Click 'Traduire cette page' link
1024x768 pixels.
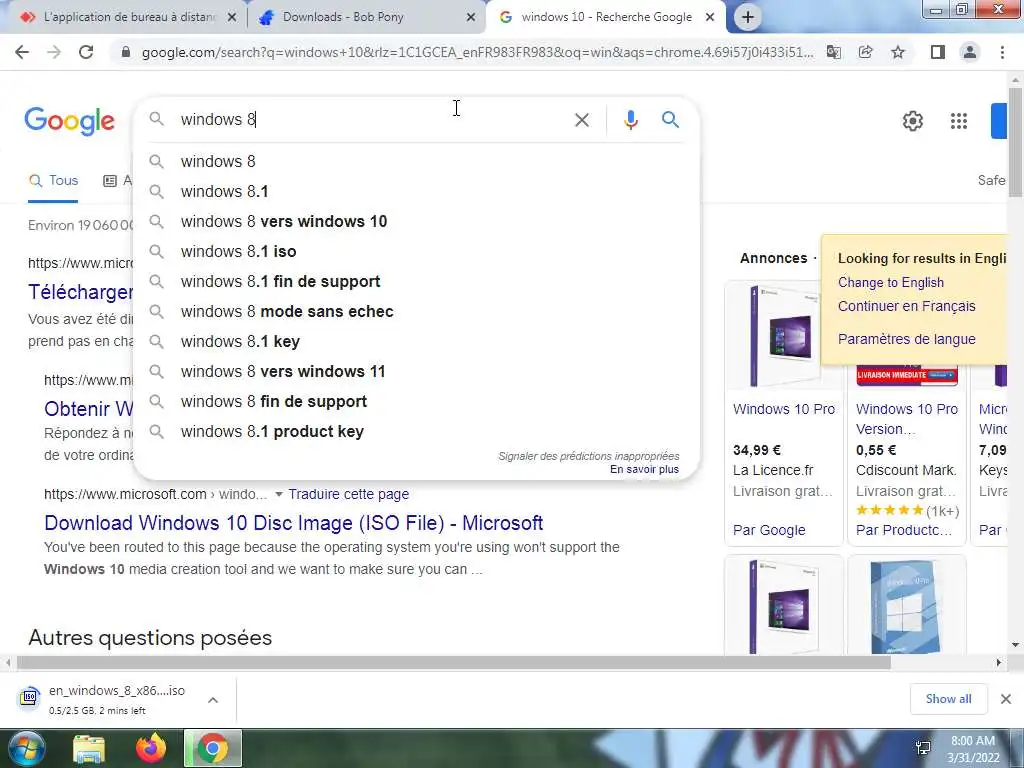tap(349, 494)
